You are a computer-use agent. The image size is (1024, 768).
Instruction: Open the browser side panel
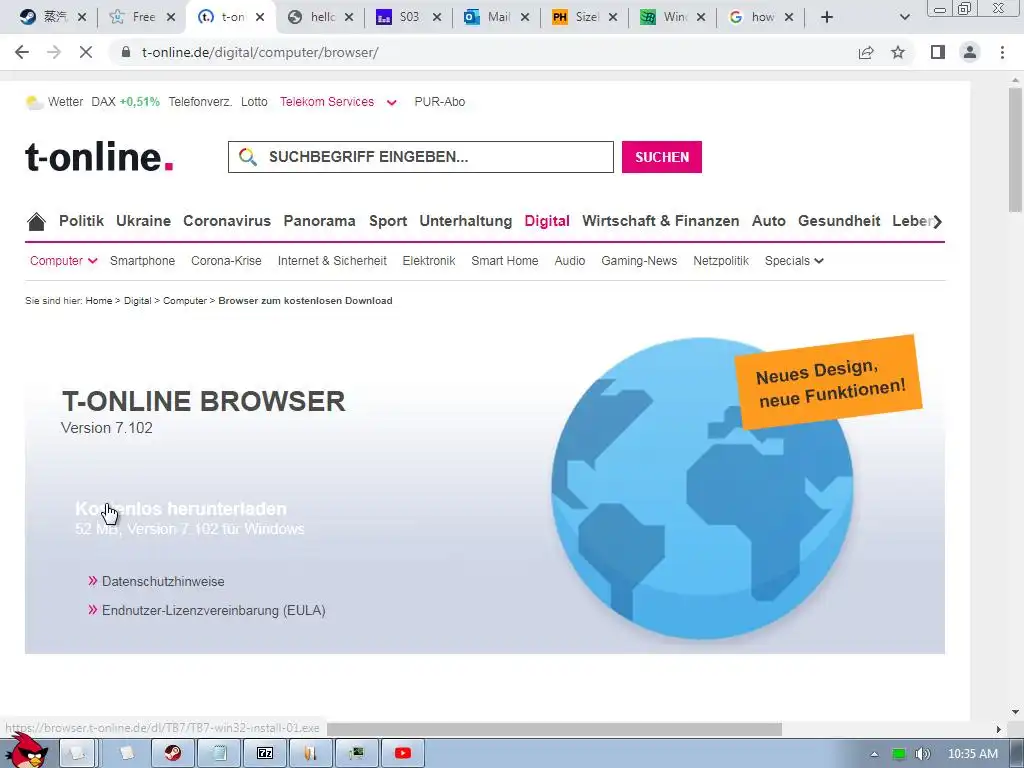click(x=938, y=52)
